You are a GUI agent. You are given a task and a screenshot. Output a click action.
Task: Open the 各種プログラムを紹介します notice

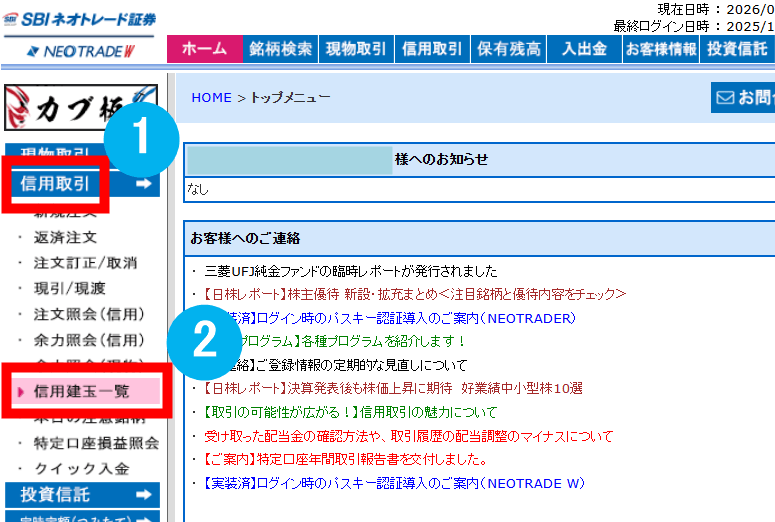[351, 341]
